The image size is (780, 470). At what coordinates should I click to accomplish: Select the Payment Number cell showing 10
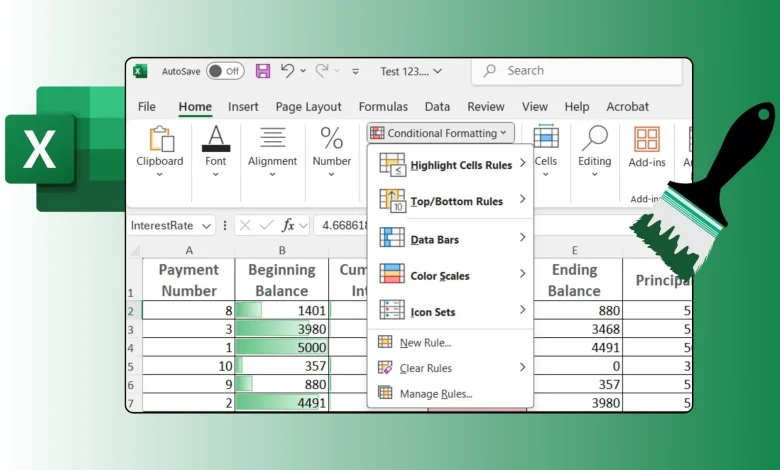tap(189, 366)
